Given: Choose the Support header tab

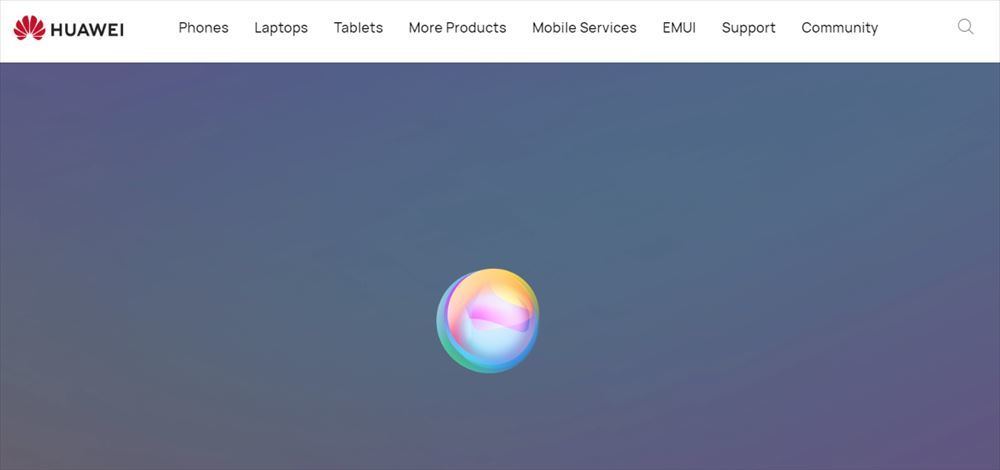Looking at the screenshot, I should (x=749, y=27).
